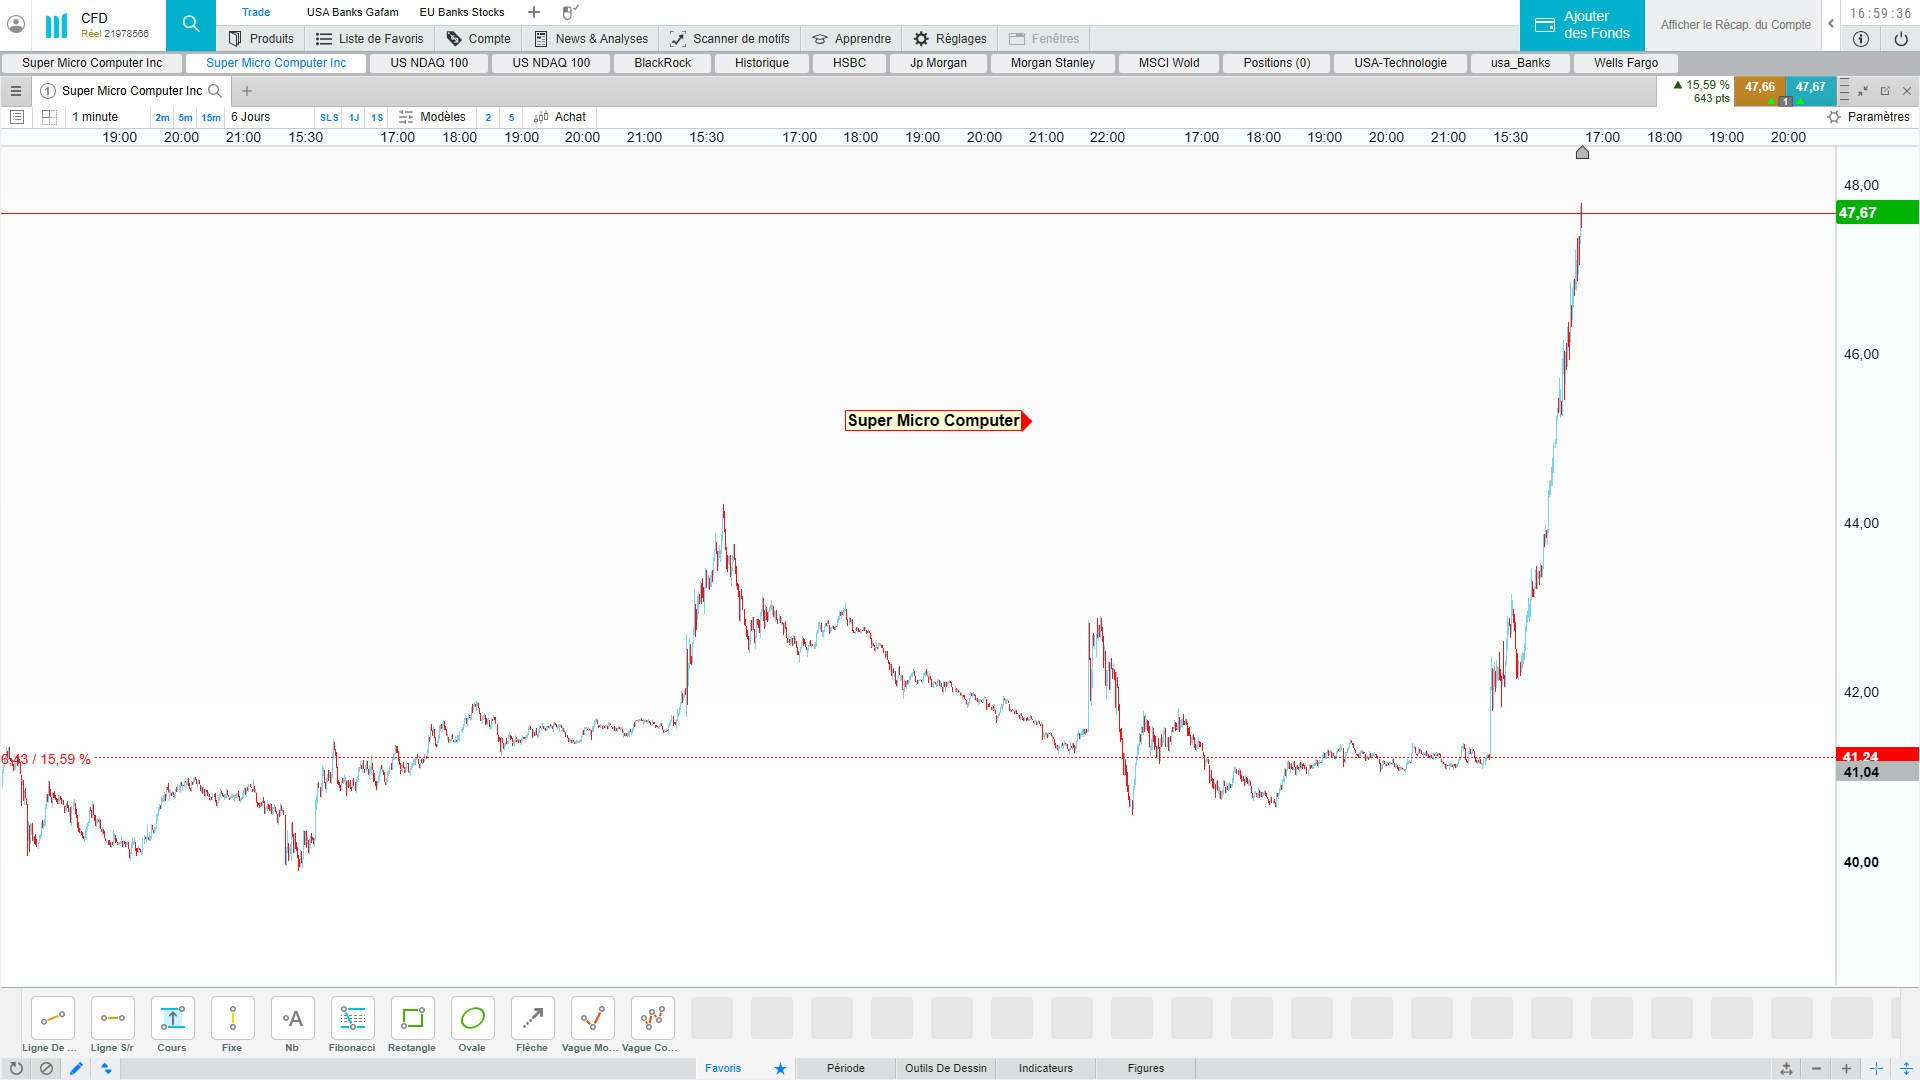The image size is (1920, 1080).
Task: Click the Afficher le Récap. du Compte link
Action: [1735, 25]
